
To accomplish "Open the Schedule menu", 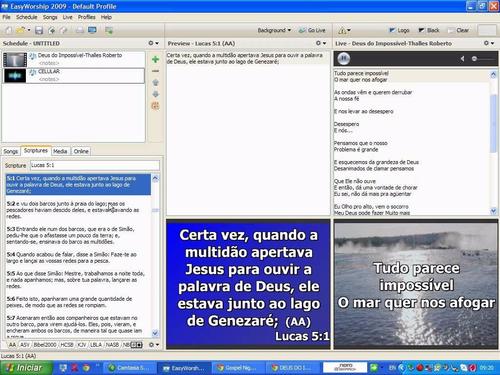I will (x=27, y=17).
